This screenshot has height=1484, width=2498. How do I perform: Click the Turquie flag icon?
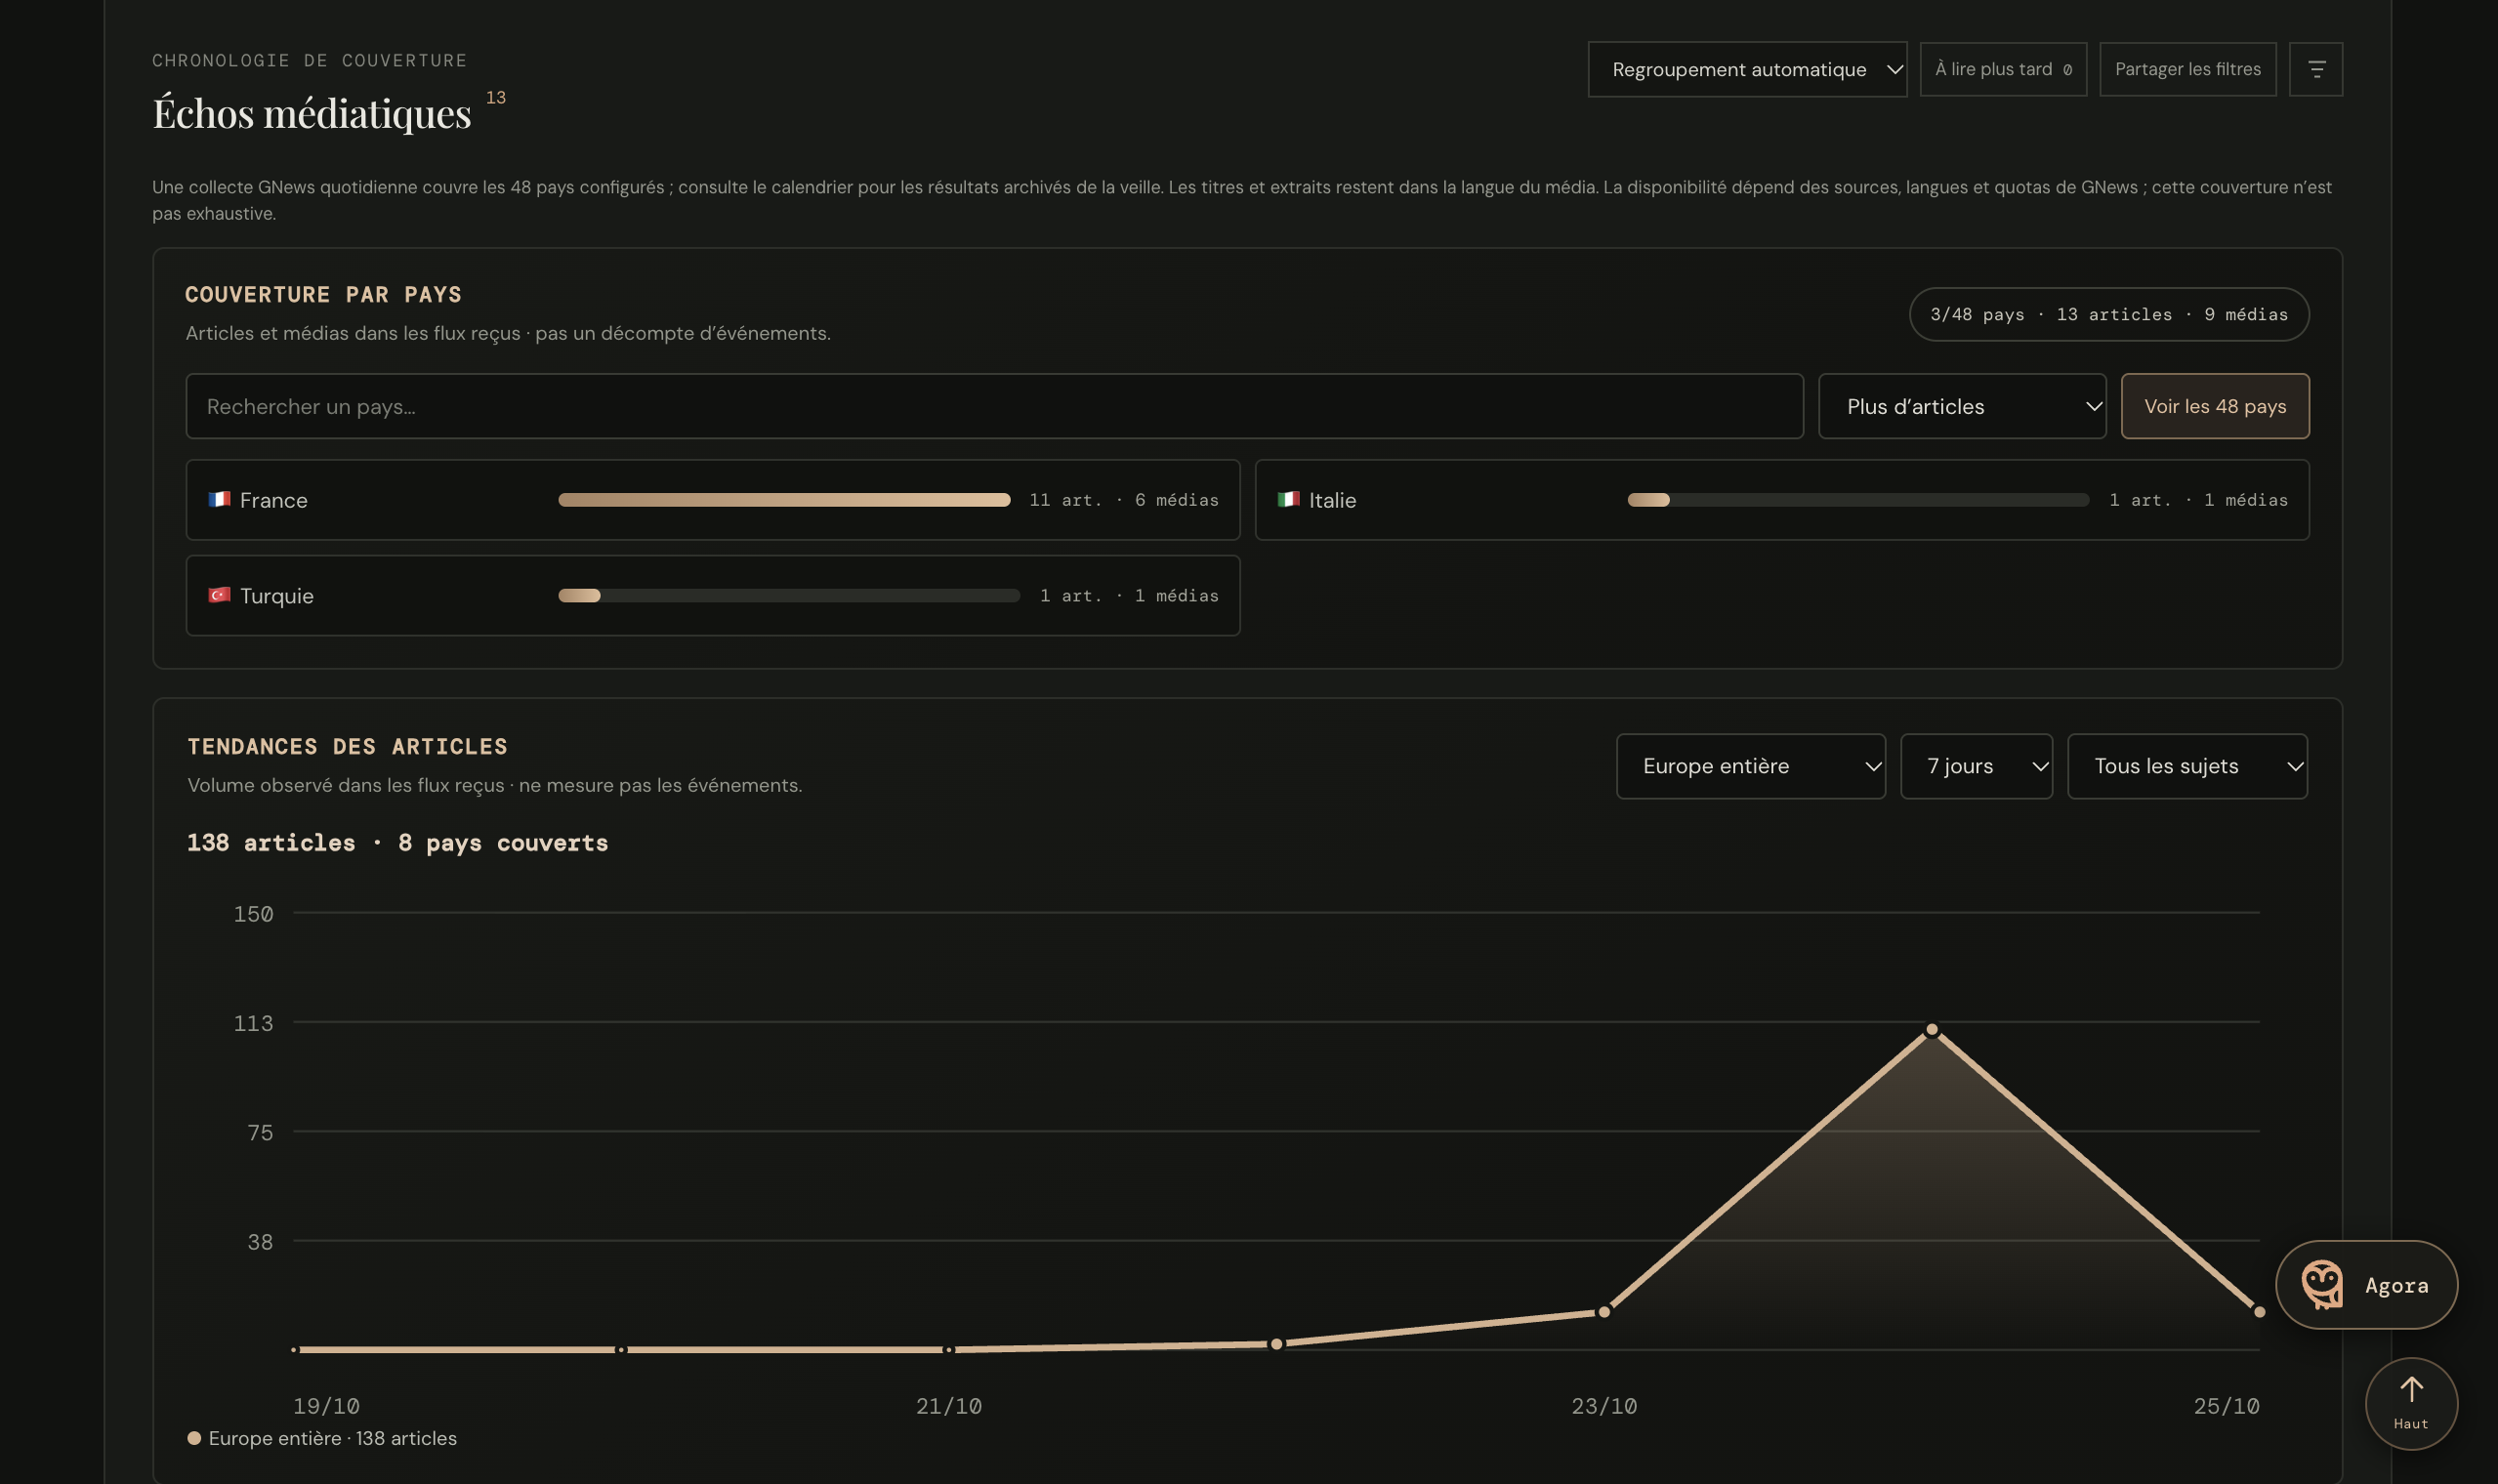pos(219,595)
